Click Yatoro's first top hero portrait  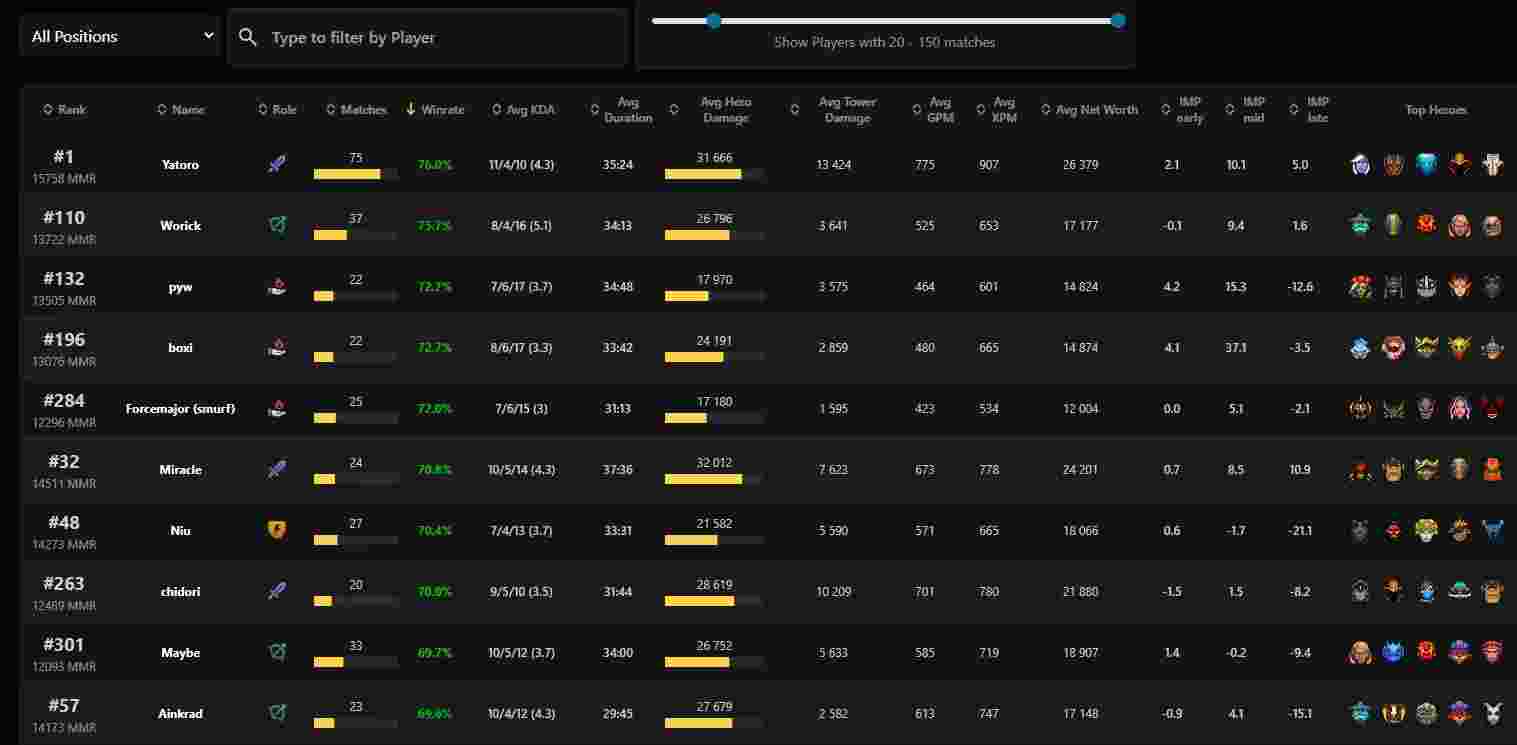coord(1360,165)
